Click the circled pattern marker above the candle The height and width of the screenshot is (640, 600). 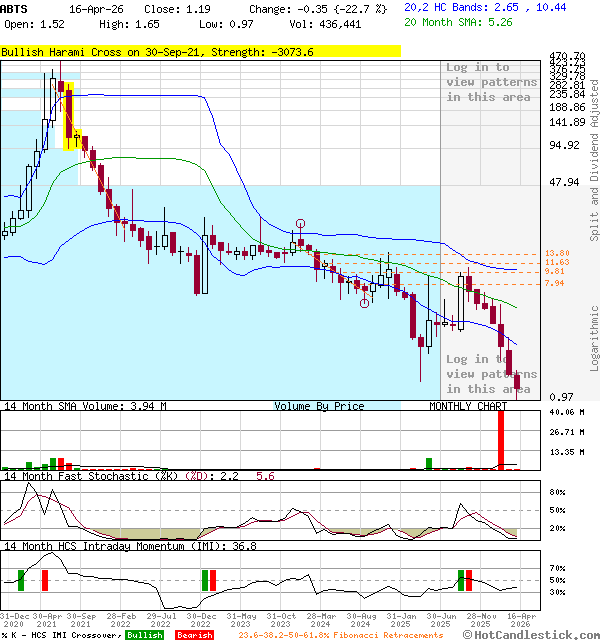pos(300,224)
